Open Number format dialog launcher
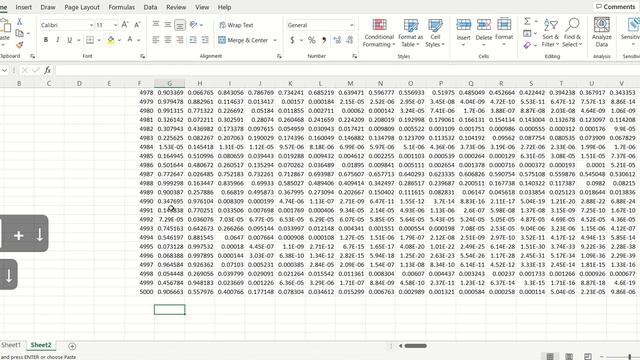Viewport: 640px width, 360px height. point(355,56)
